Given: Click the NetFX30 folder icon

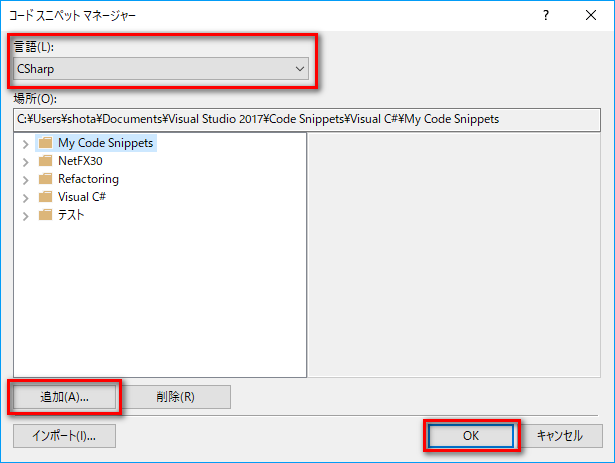Looking at the screenshot, I should pos(45,161).
